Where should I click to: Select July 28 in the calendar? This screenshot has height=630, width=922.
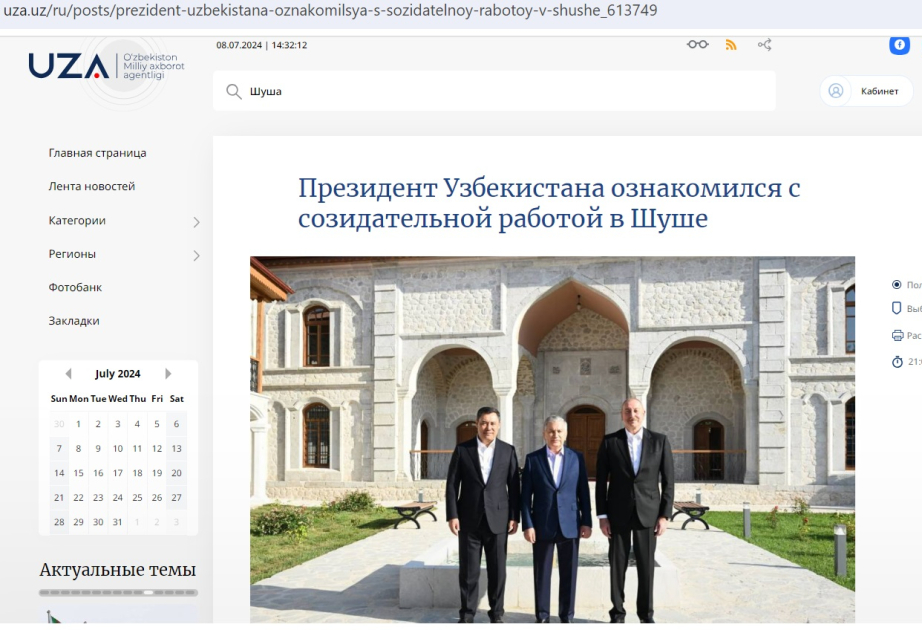[59, 522]
